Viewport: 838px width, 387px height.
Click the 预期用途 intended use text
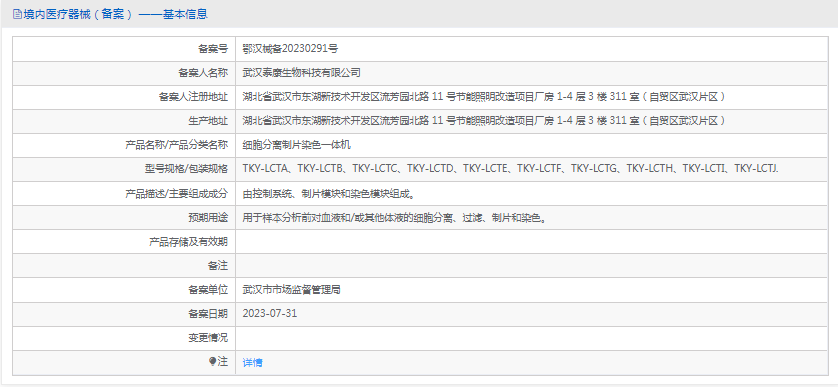[x=394, y=218]
